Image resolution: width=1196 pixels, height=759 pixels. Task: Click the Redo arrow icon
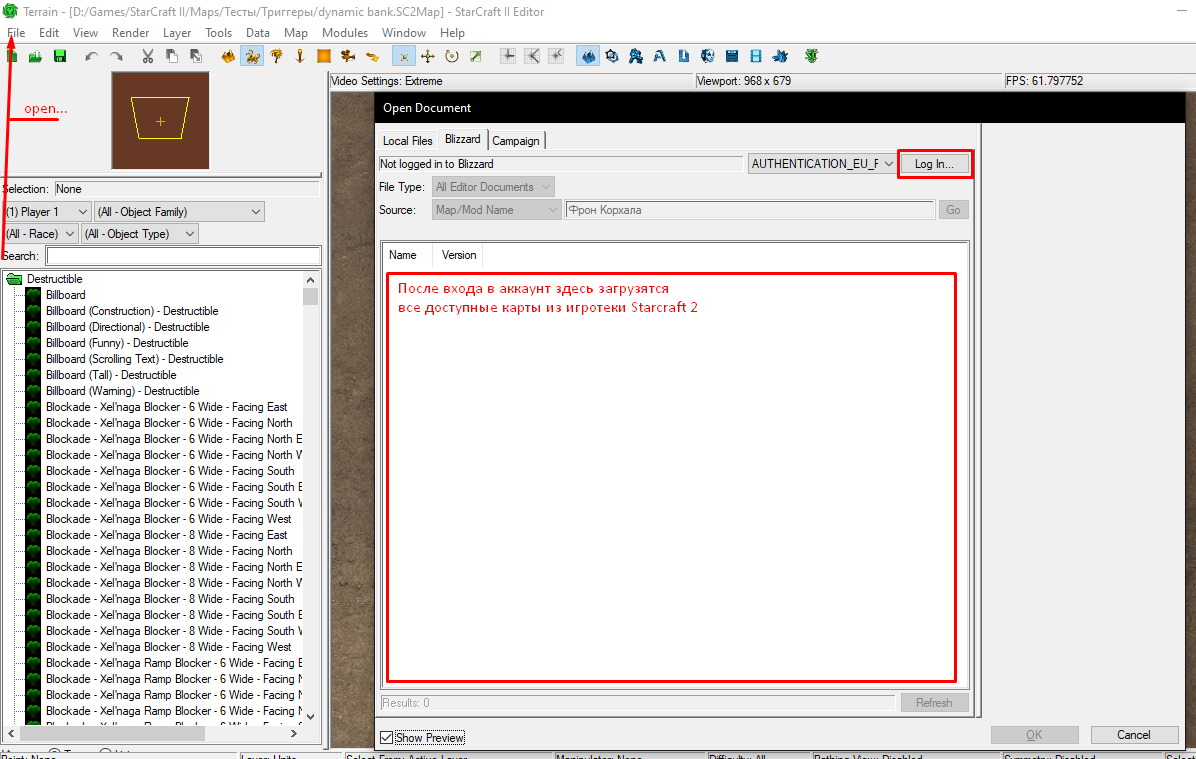[x=116, y=56]
